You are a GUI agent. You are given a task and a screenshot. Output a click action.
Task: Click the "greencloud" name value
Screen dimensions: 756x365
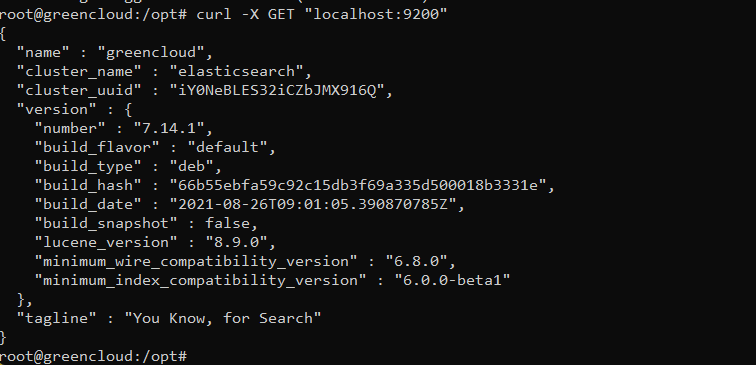click(x=151, y=52)
